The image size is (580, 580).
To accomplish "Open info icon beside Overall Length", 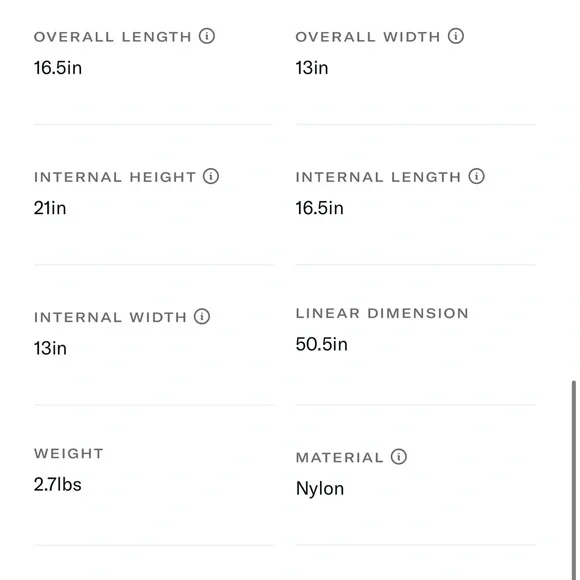I will click(207, 36).
